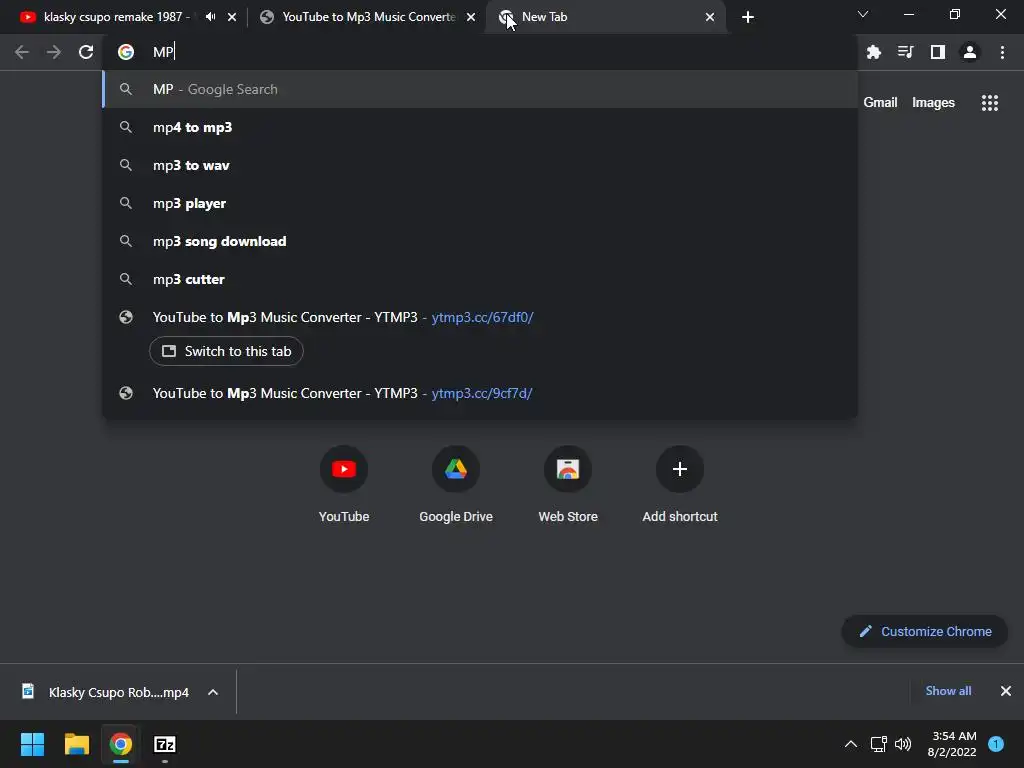Image resolution: width=1024 pixels, height=768 pixels.
Task: Click the volume speaker tray icon
Action: pyautogui.click(x=903, y=744)
